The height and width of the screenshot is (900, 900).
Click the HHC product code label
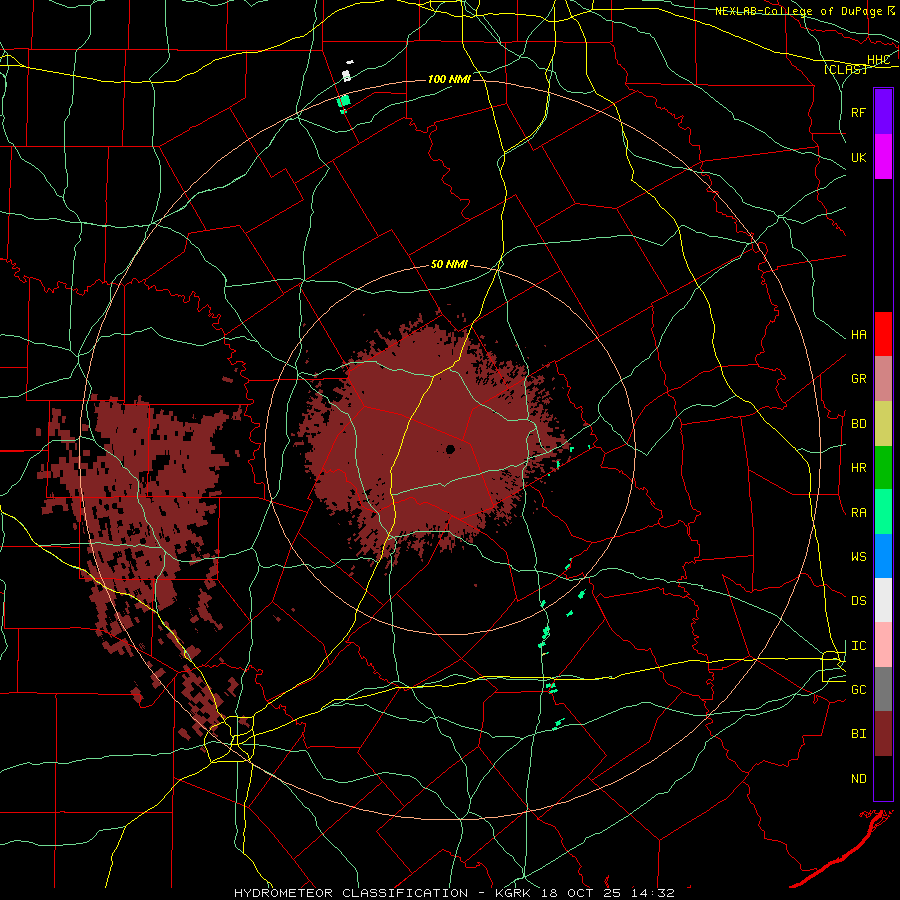(x=878, y=60)
